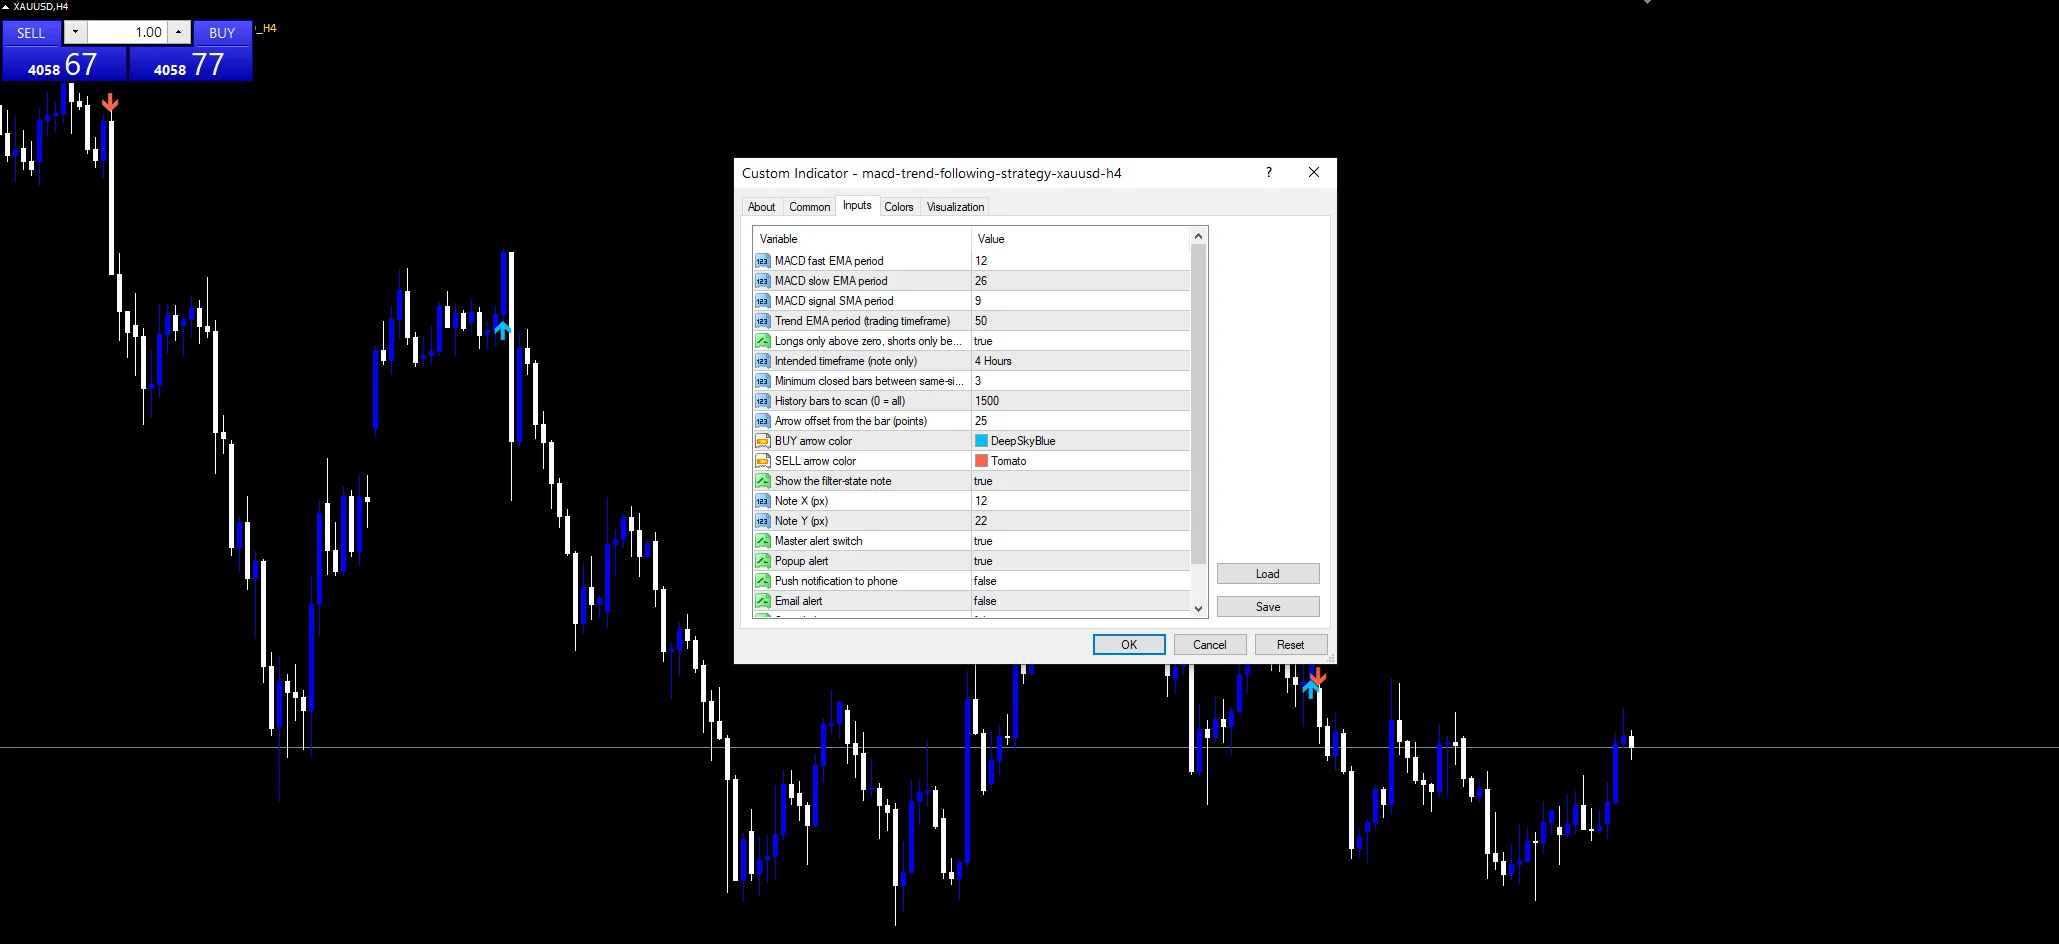Click the inputs list scroll up arrow

pos(1198,237)
